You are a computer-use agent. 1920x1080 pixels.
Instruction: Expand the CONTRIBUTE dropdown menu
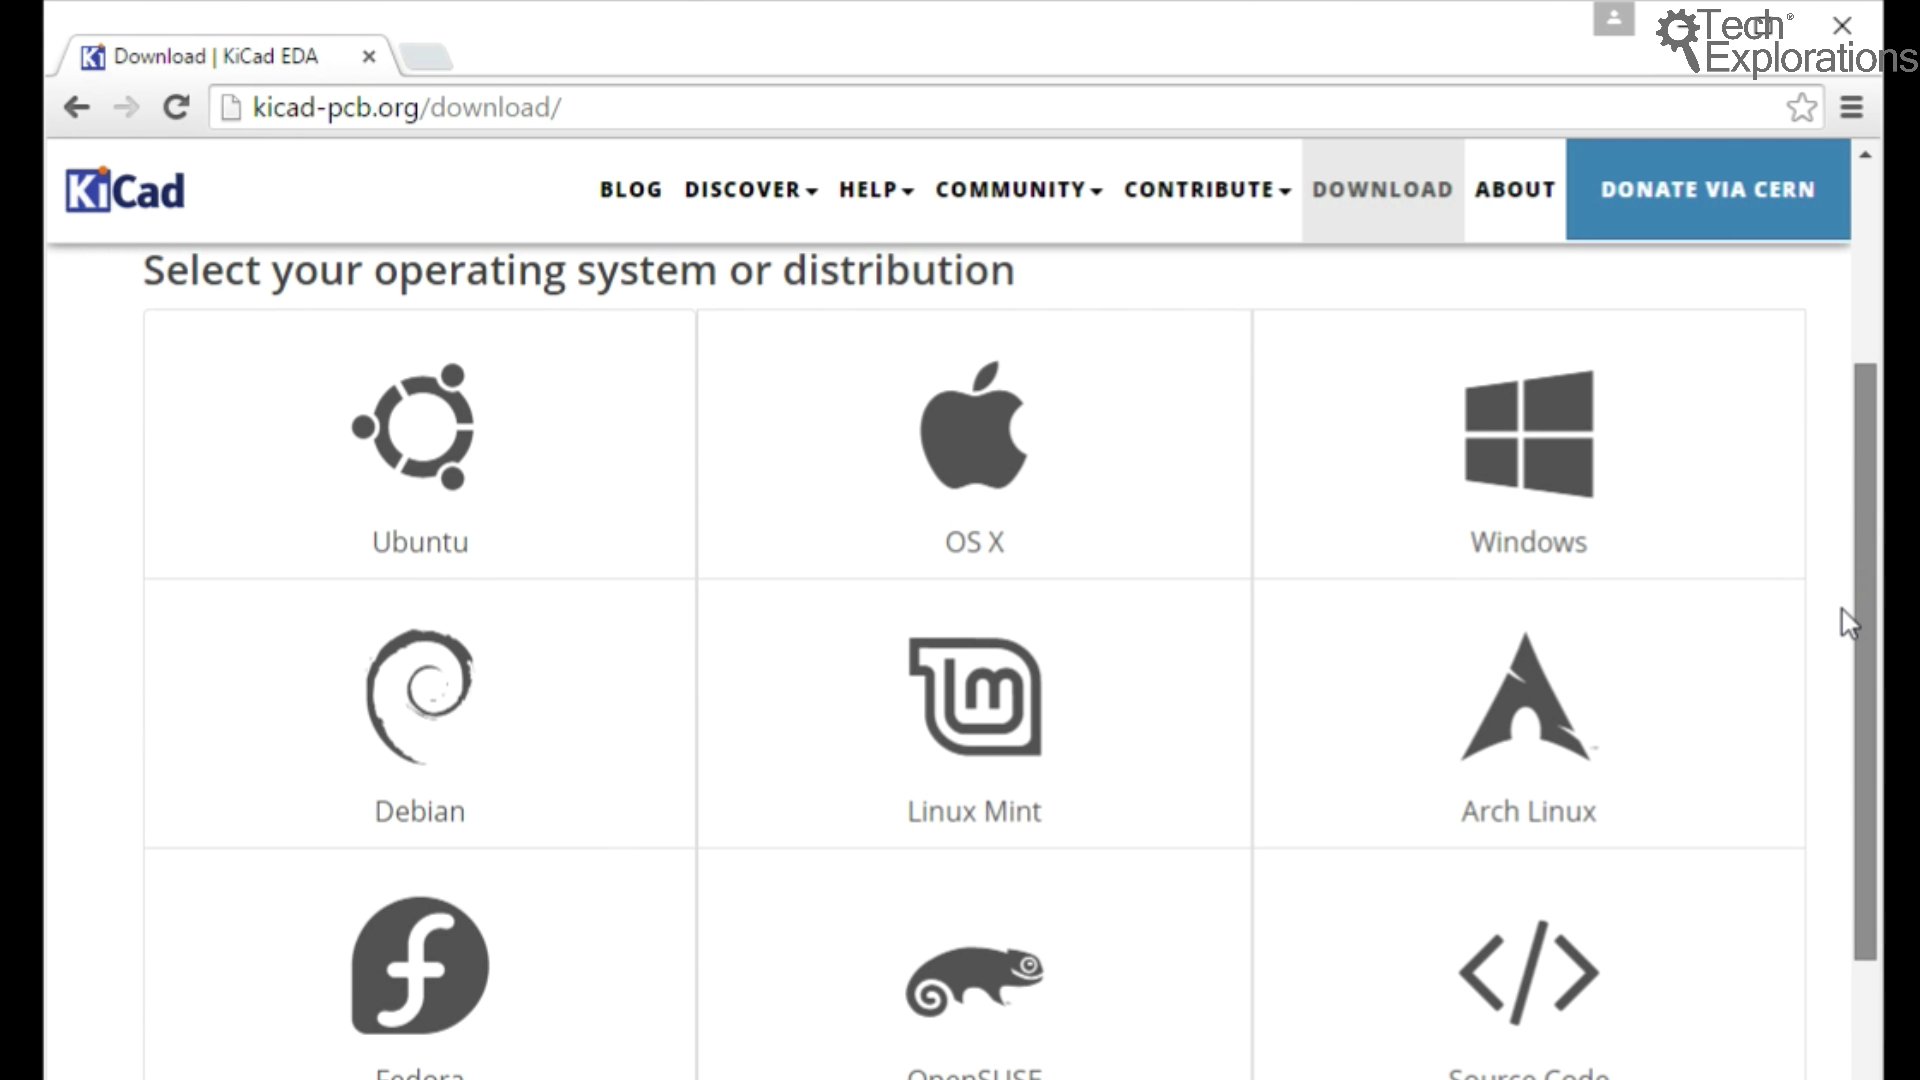click(1208, 190)
